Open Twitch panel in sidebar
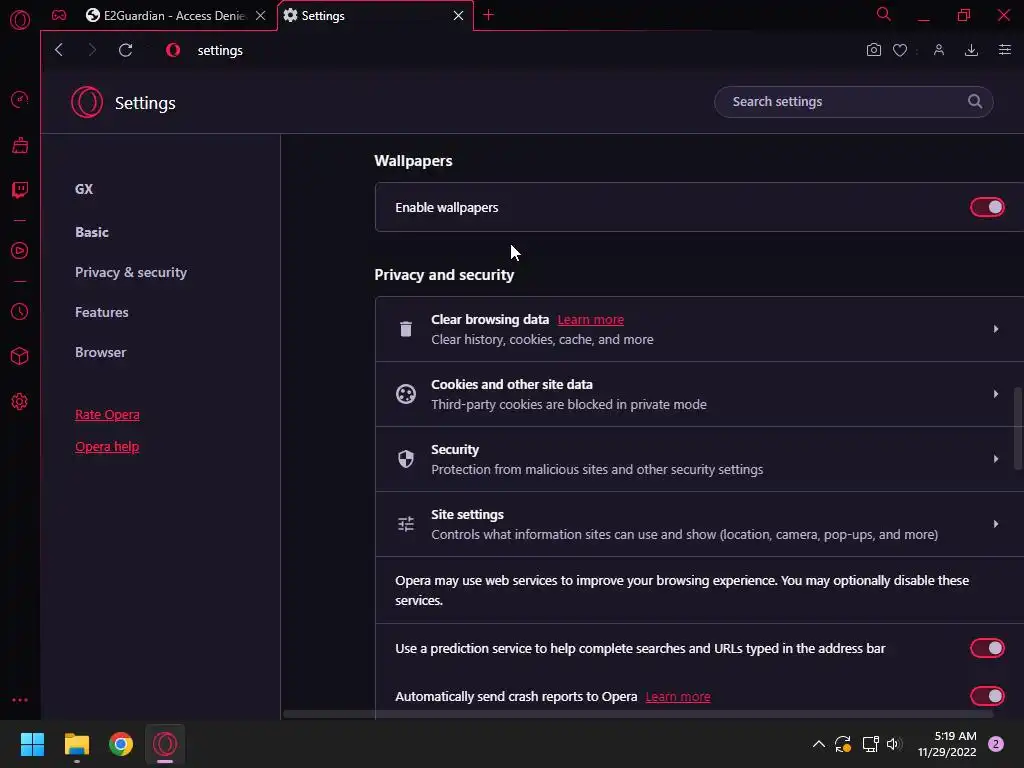The width and height of the screenshot is (1024, 768). (x=20, y=190)
